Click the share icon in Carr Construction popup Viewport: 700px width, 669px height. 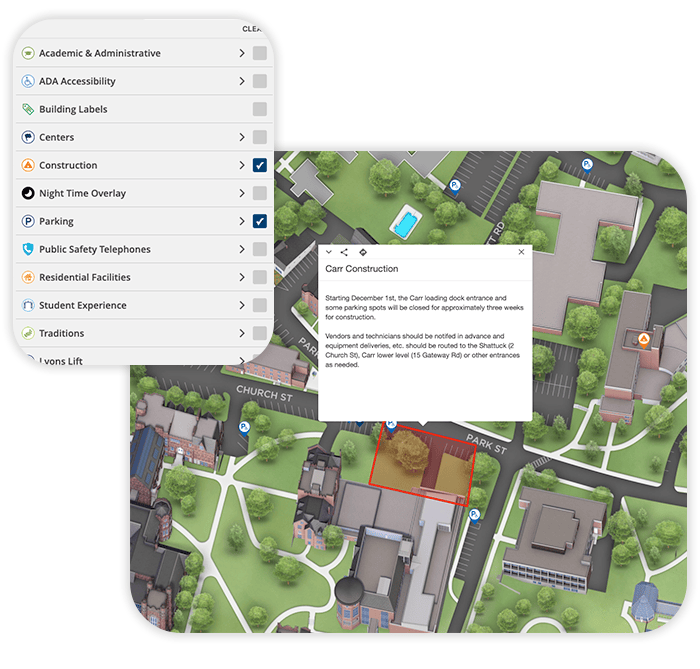344,253
